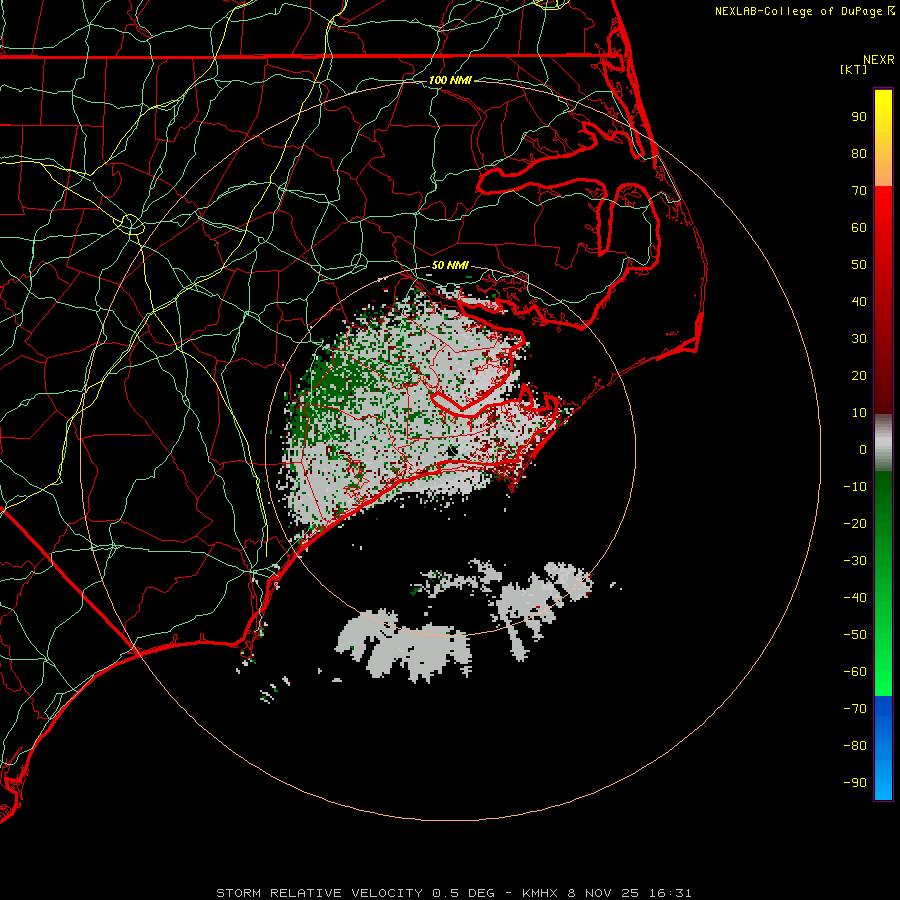Click the 60 value on the velocity scale

(x=859, y=227)
